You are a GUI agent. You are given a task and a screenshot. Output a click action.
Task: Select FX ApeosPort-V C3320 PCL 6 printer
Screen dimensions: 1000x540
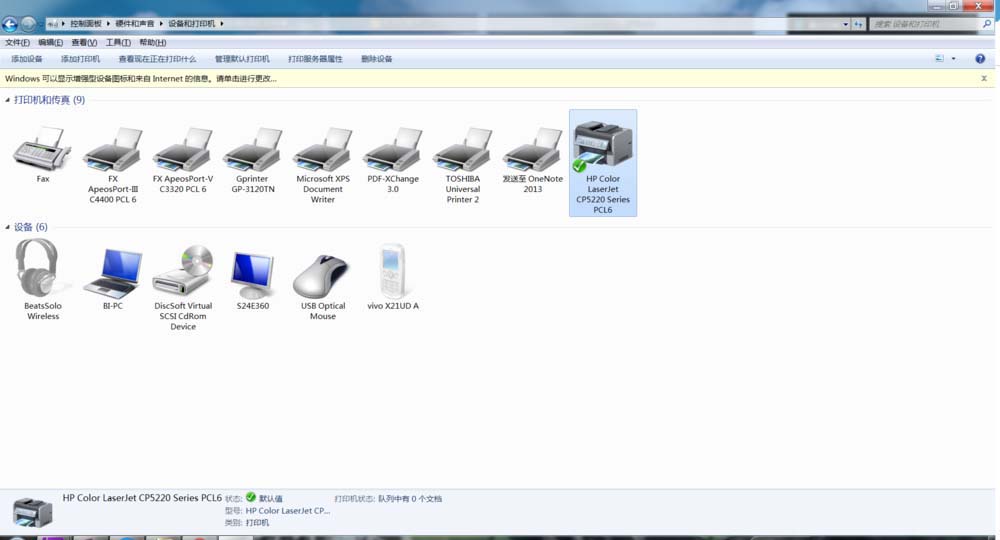[183, 149]
